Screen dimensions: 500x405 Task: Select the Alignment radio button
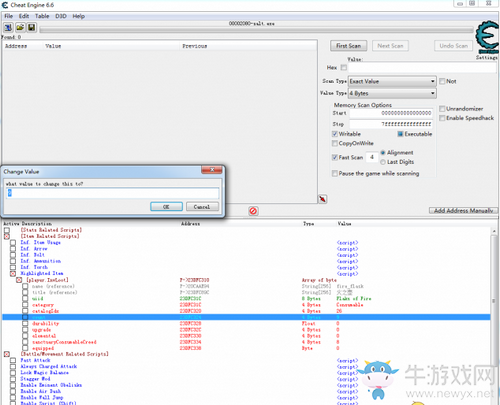coord(383,153)
